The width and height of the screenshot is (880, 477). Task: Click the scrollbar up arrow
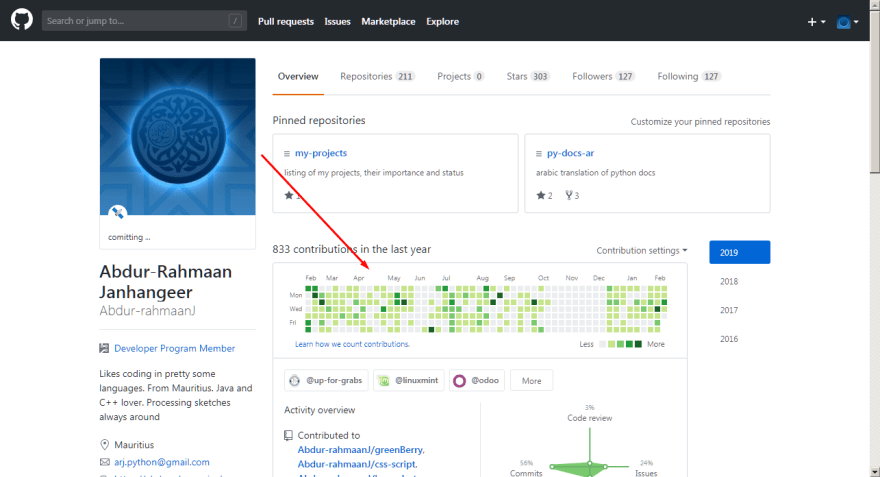pyautogui.click(x=874, y=5)
